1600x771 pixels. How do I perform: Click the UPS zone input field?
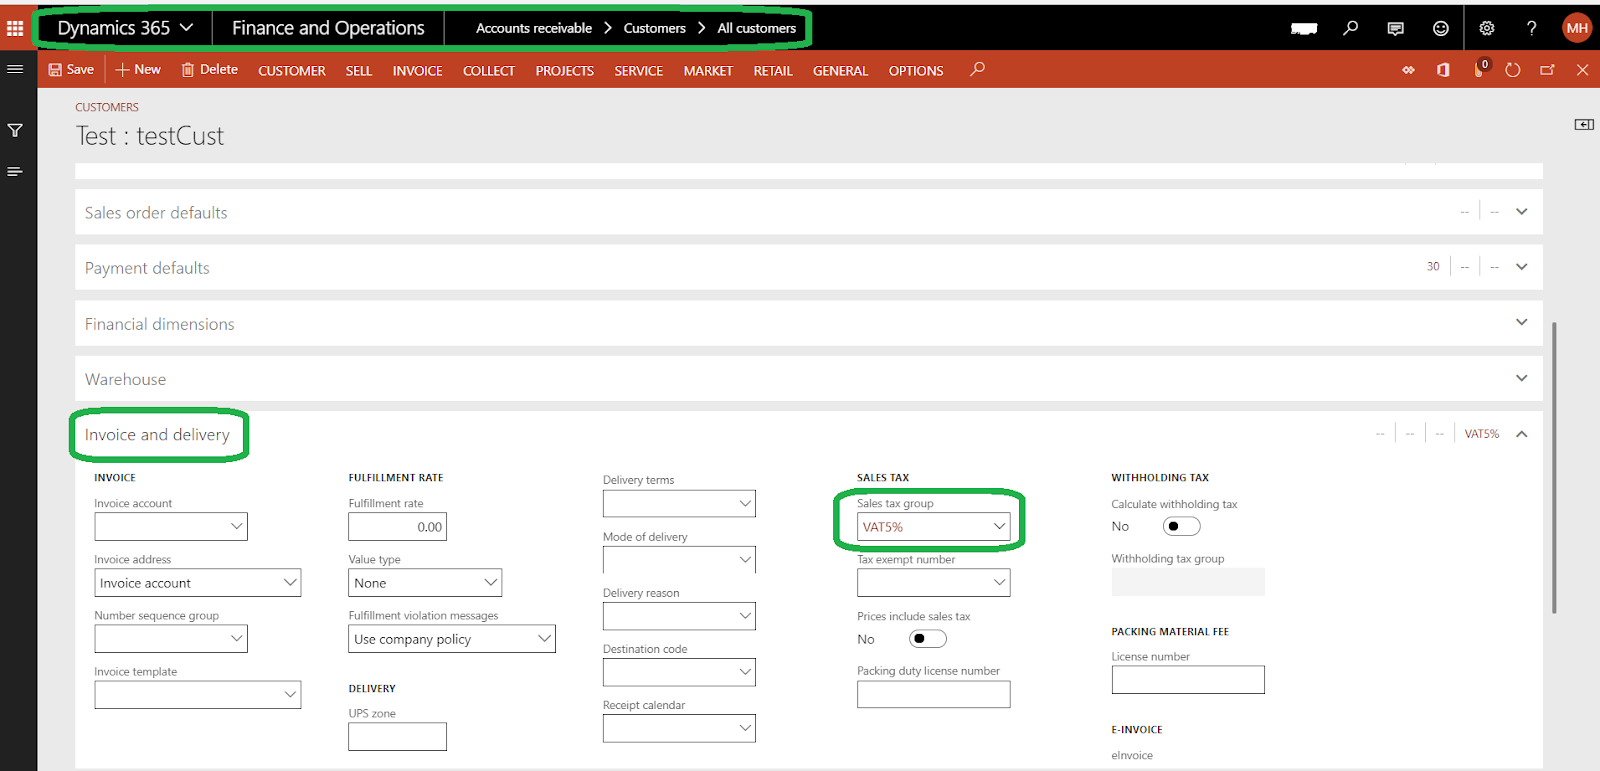[x=398, y=737]
